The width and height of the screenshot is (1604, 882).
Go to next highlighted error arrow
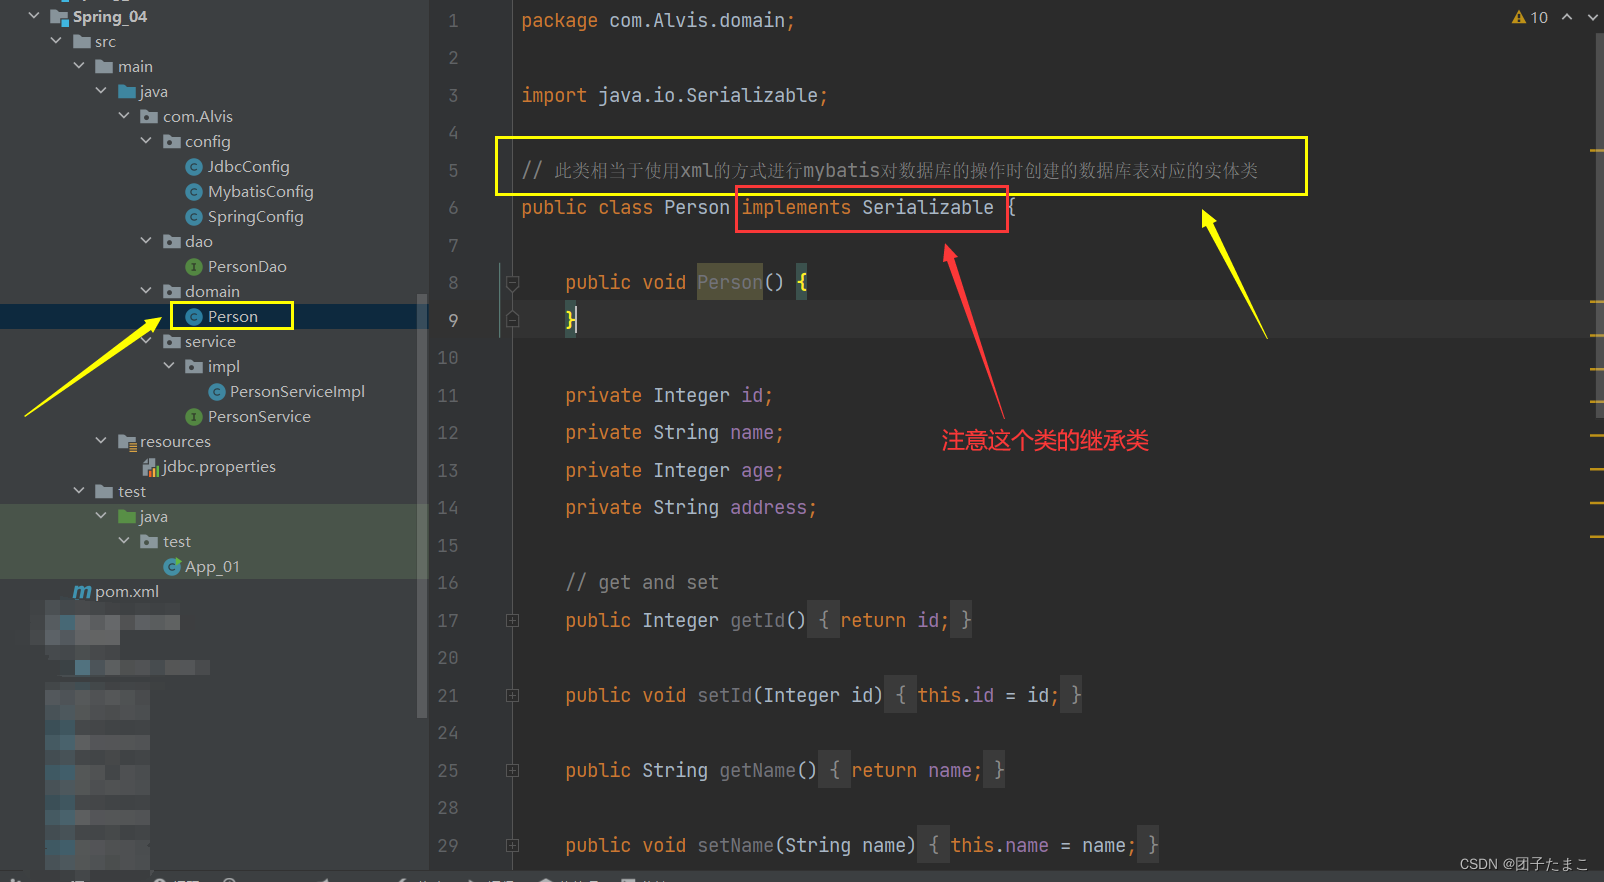(x=1592, y=17)
